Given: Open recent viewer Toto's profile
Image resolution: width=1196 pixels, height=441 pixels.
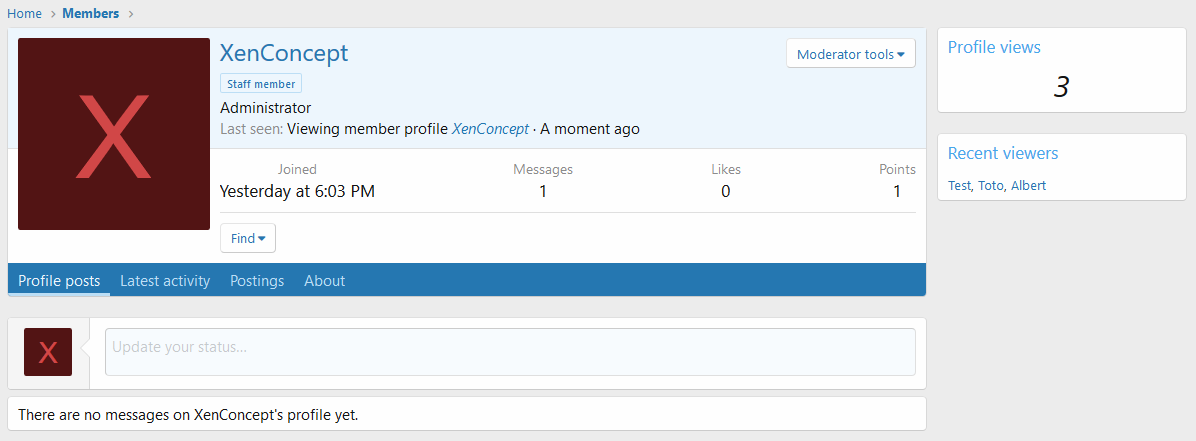Looking at the screenshot, I should tap(990, 186).
